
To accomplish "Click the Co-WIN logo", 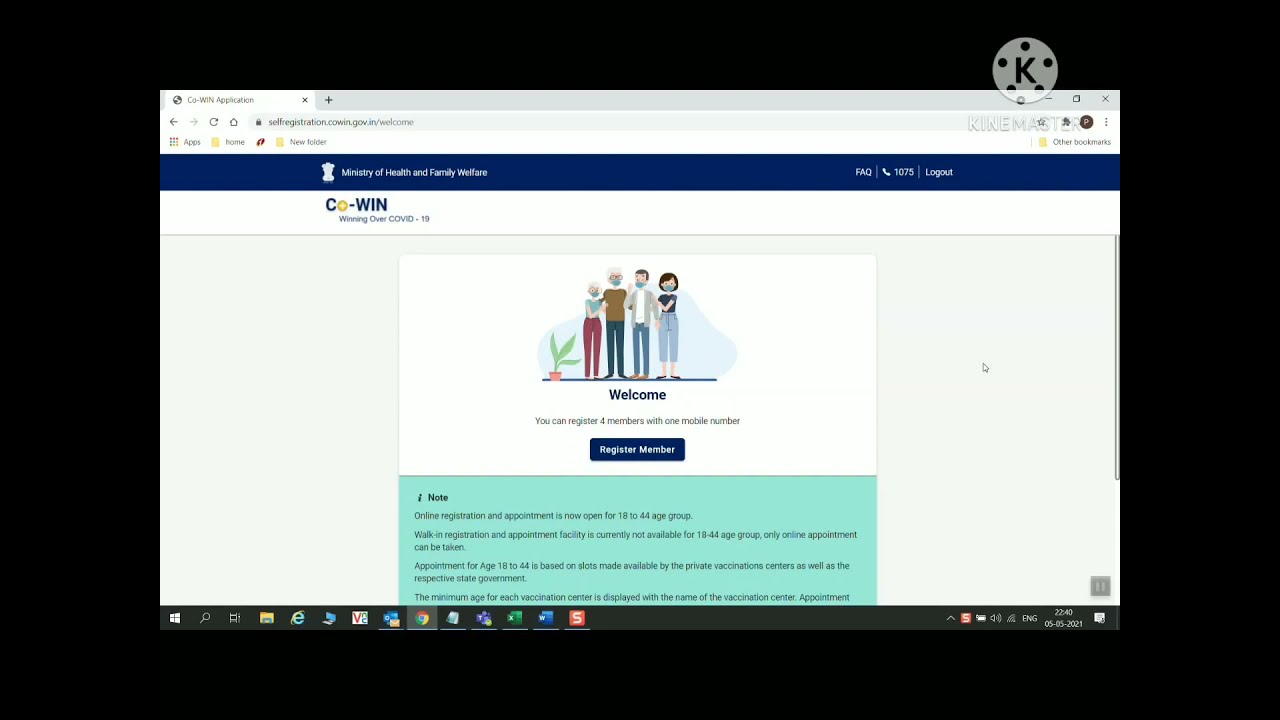I will click(377, 210).
